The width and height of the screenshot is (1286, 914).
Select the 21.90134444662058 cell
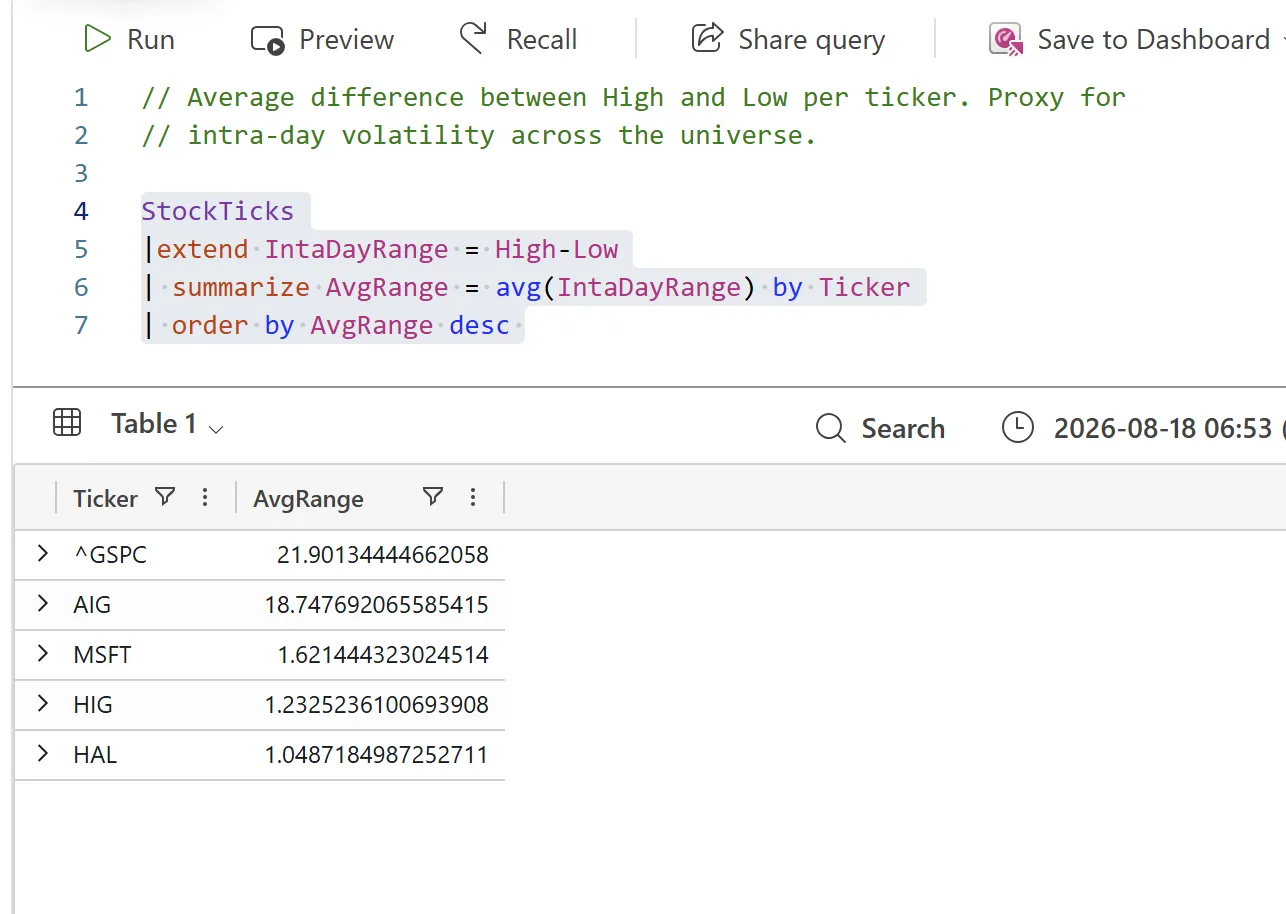pyautogui.click(x=383, y=555)
